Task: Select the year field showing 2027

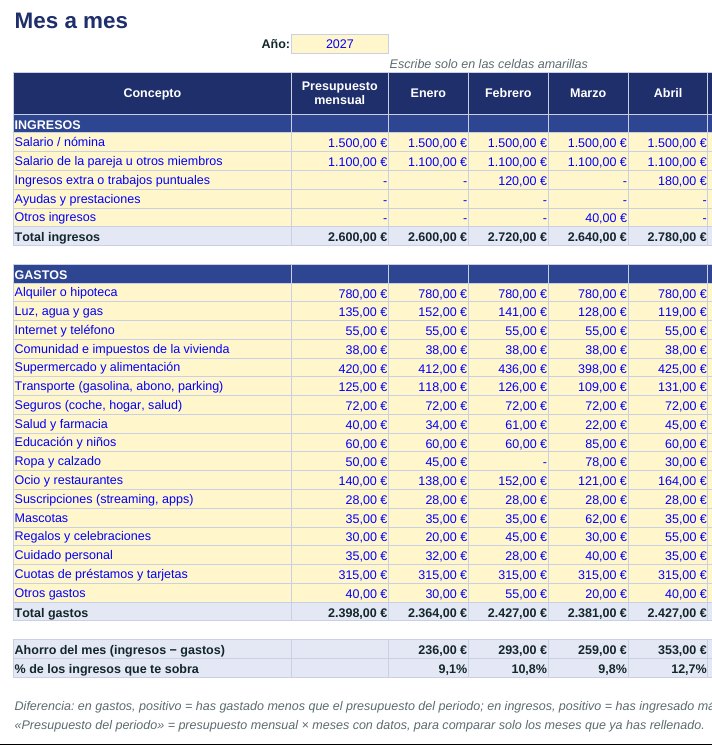Action: click(x=340, y=44)
